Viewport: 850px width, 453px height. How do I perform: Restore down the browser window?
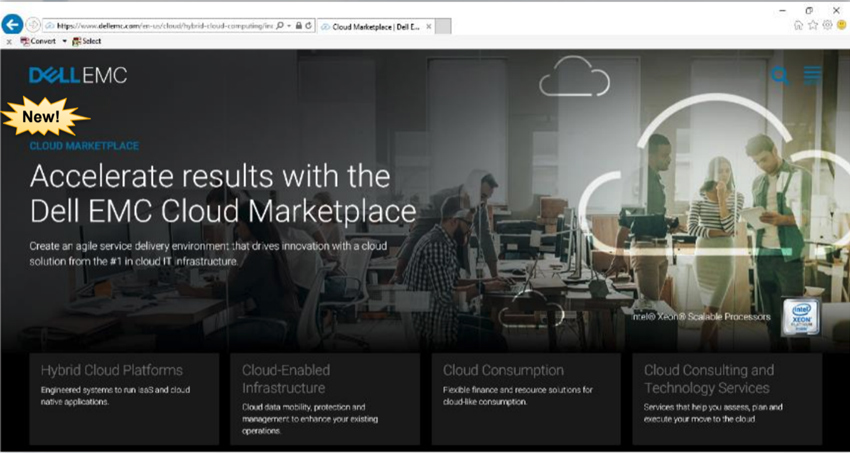(809, 10)
